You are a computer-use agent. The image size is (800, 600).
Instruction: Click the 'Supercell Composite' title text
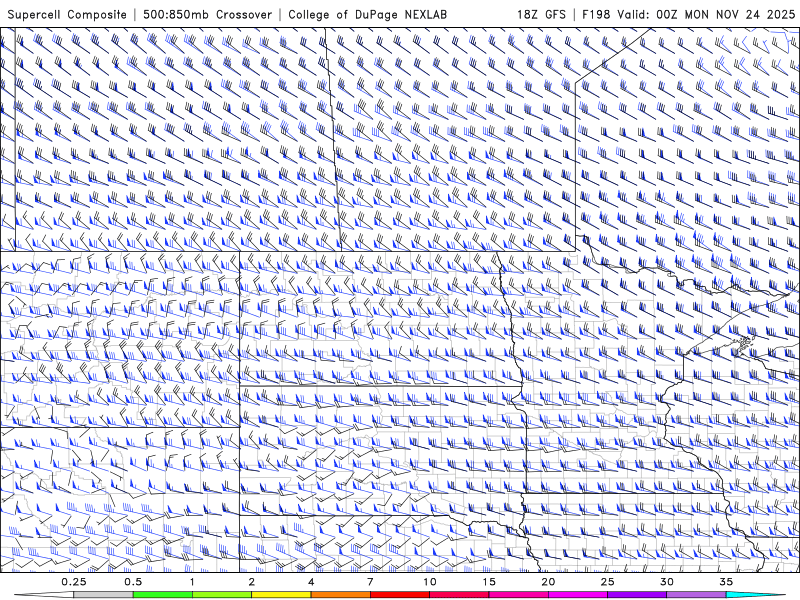point(67,14)
